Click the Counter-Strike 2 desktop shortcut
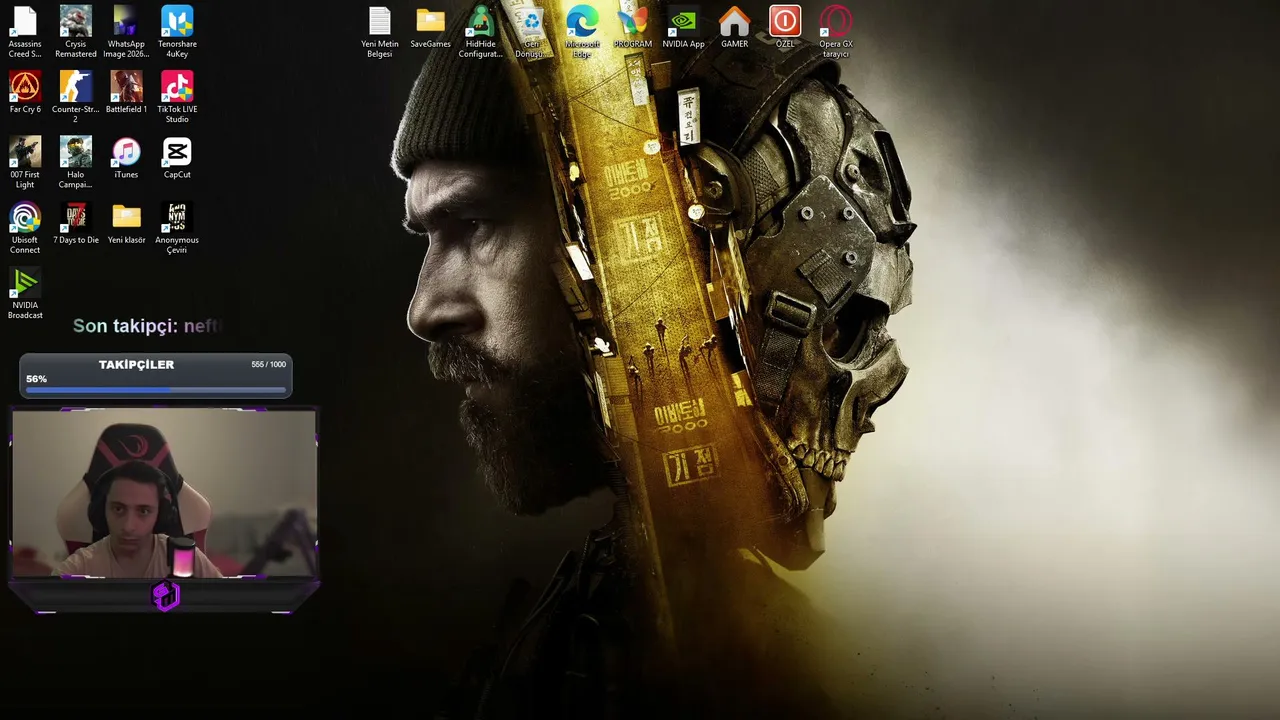 (x=76, y=97)
